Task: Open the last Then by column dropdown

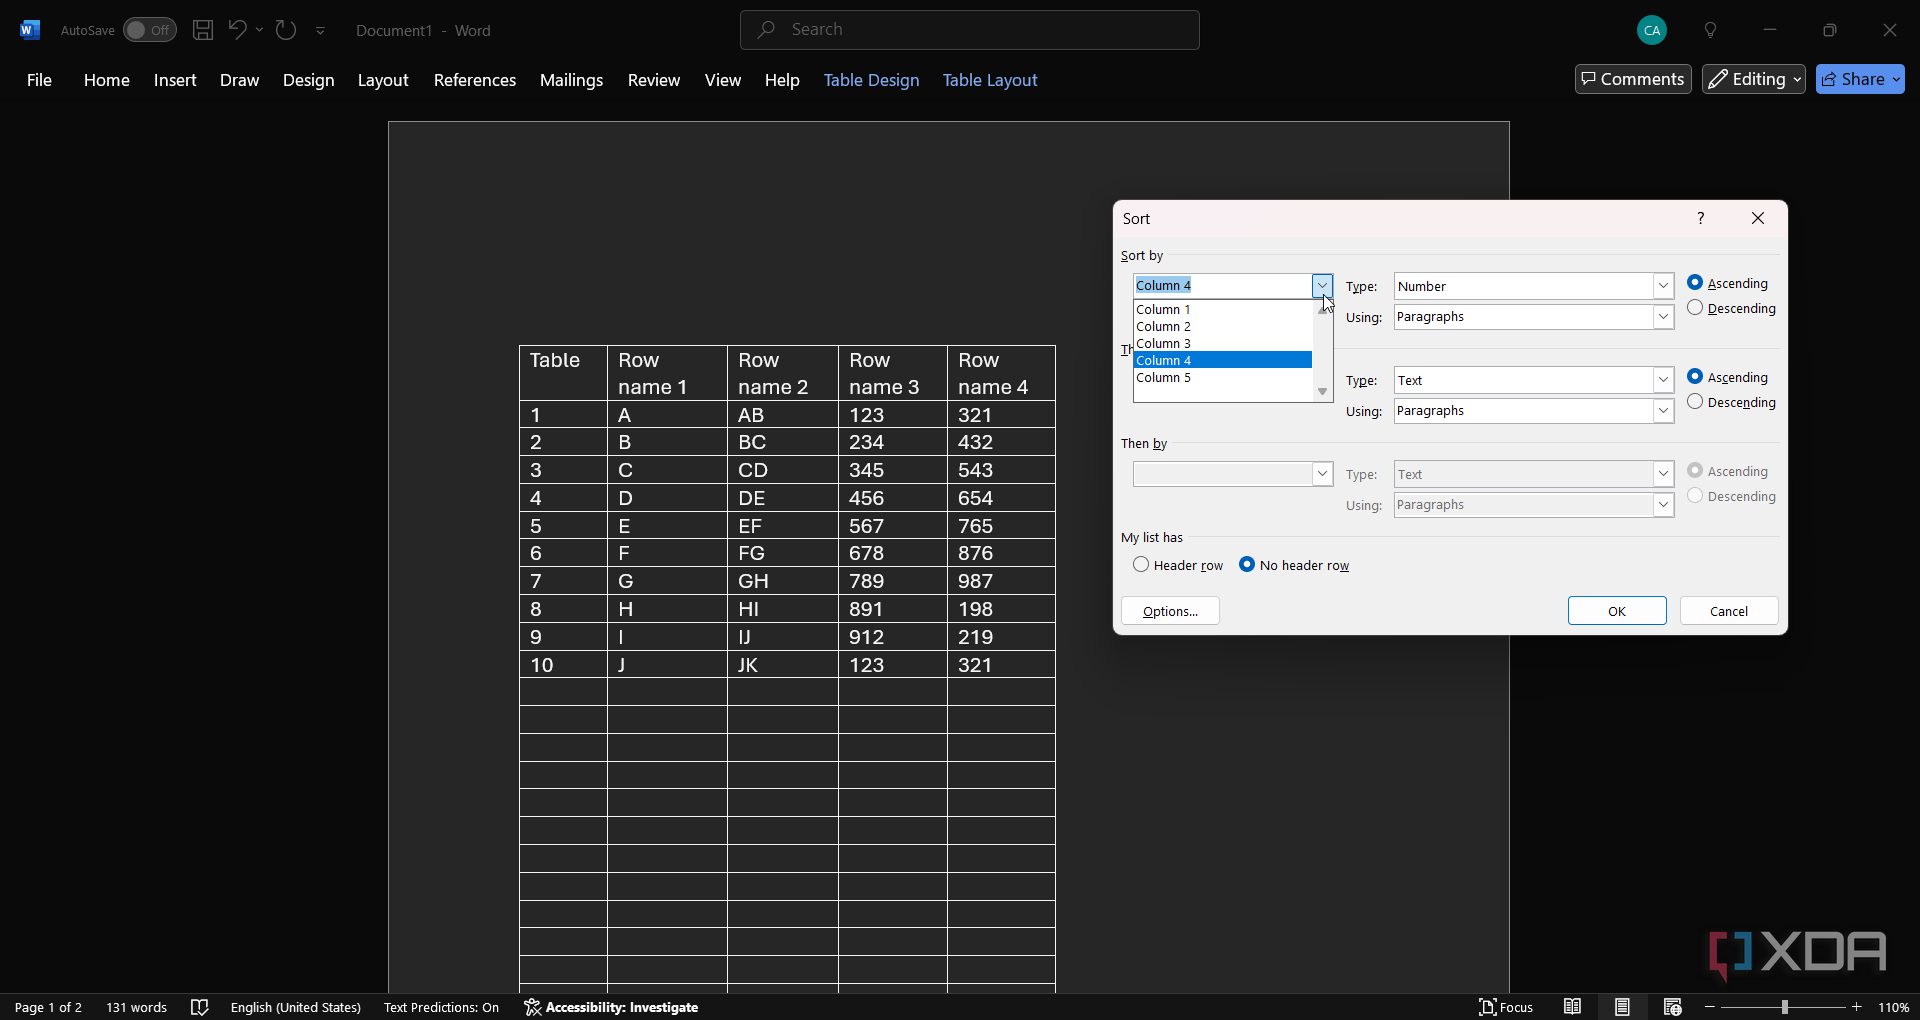Action: (1322, 474)
